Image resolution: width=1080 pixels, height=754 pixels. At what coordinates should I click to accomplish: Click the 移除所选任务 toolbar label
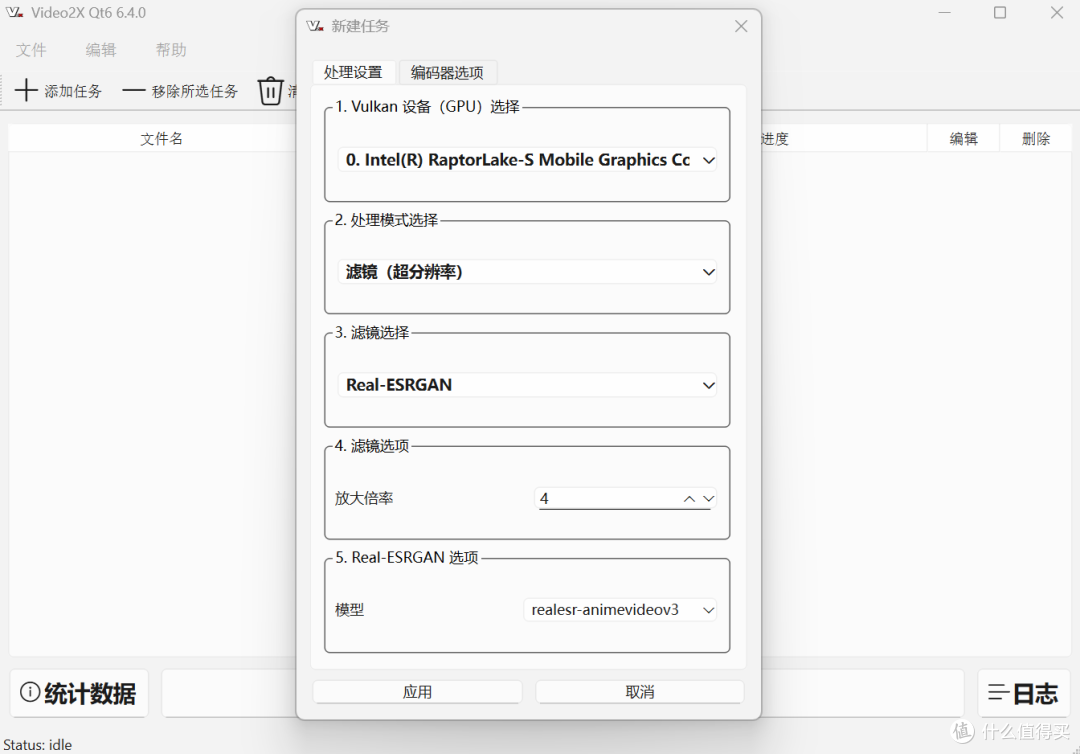pyautogui.click(x=195, y=91)
